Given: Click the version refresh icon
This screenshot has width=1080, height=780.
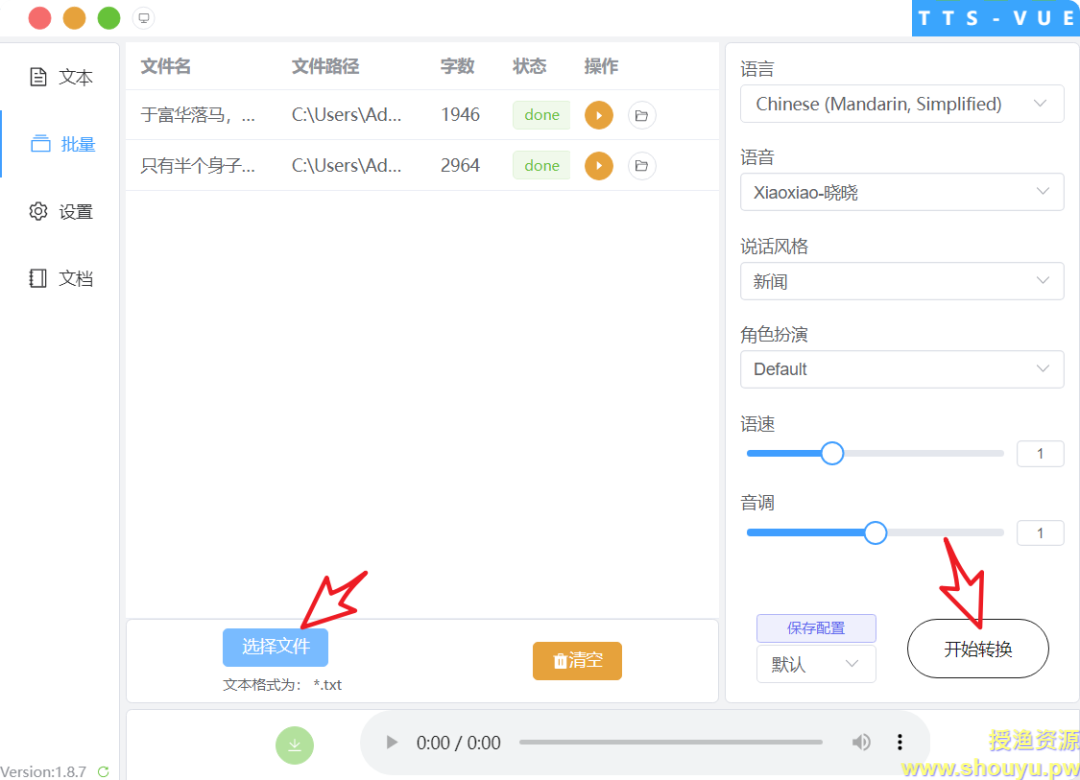Looking at the screenshot, I should (103, 772).
